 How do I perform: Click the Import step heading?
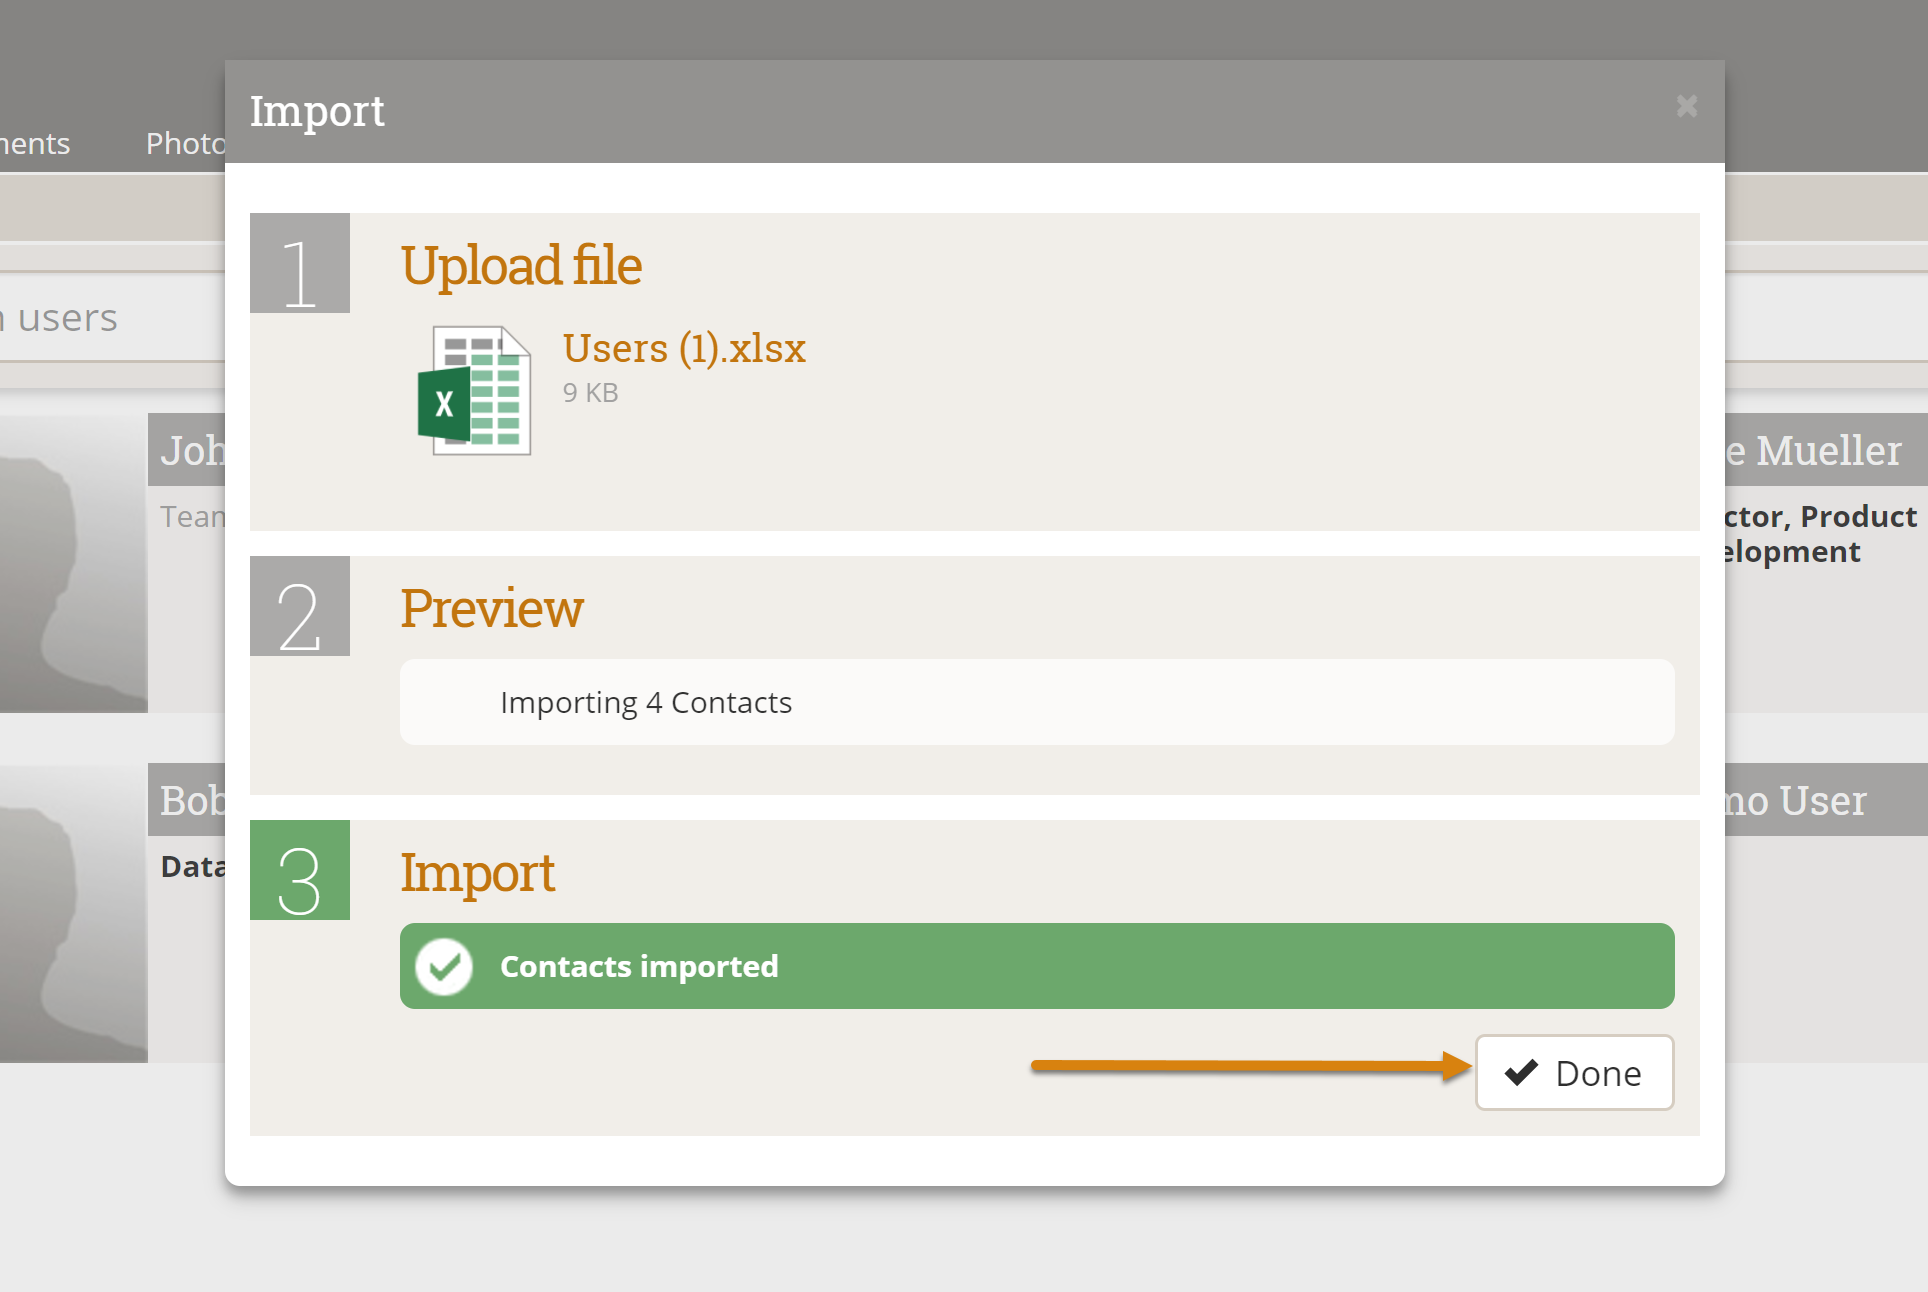tap(477, 873)
